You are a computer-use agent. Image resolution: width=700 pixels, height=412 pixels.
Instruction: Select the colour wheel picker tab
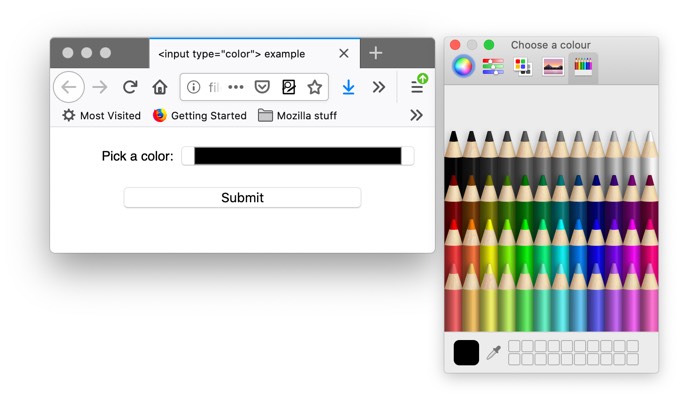click(x=462, y=67)
